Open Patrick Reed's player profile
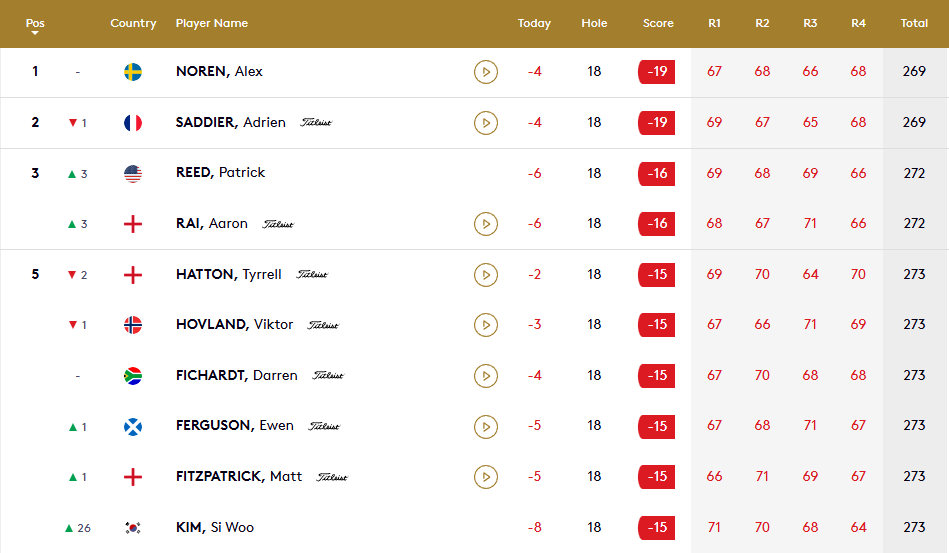This screenshot has width=949, height=553. click(x=220, y=173)
